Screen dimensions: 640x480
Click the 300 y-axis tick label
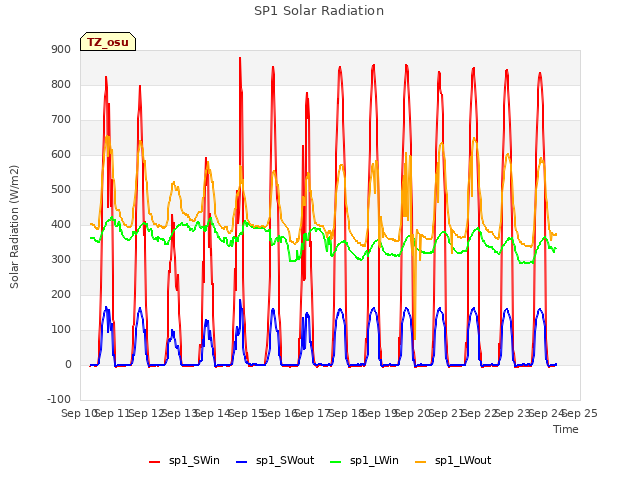(61, 259)
